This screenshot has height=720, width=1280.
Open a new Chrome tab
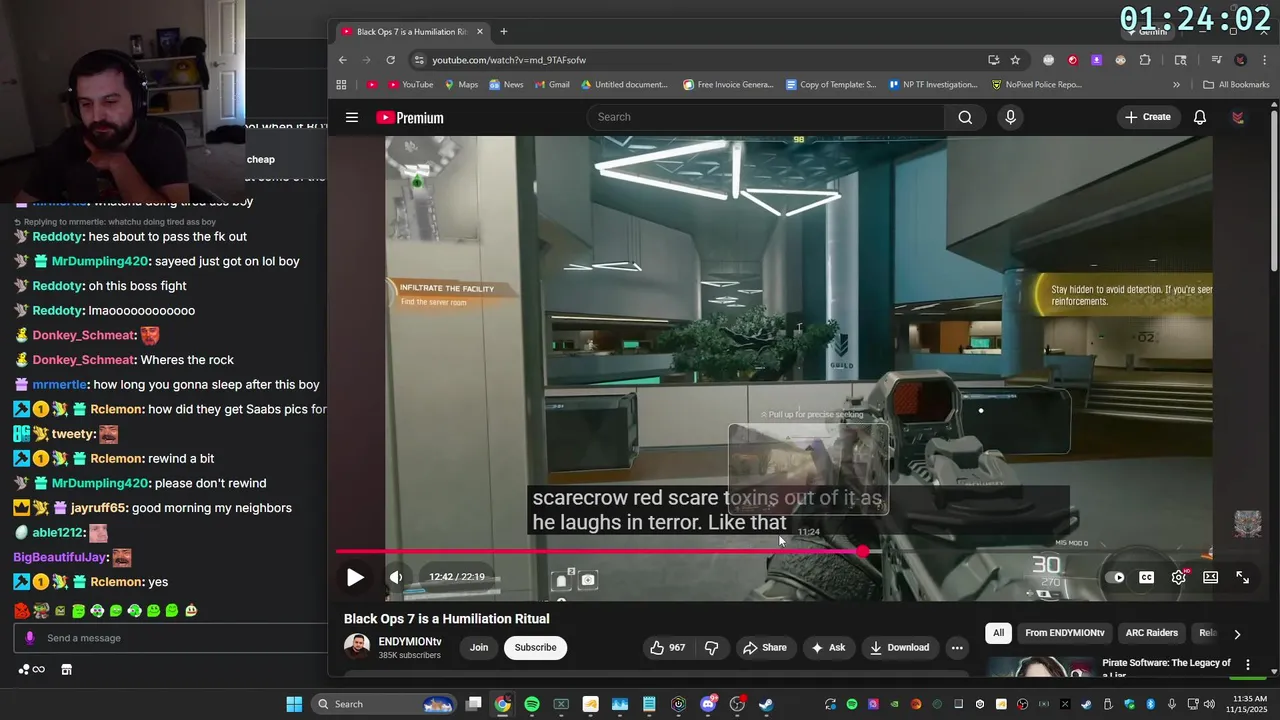point(503,31)
